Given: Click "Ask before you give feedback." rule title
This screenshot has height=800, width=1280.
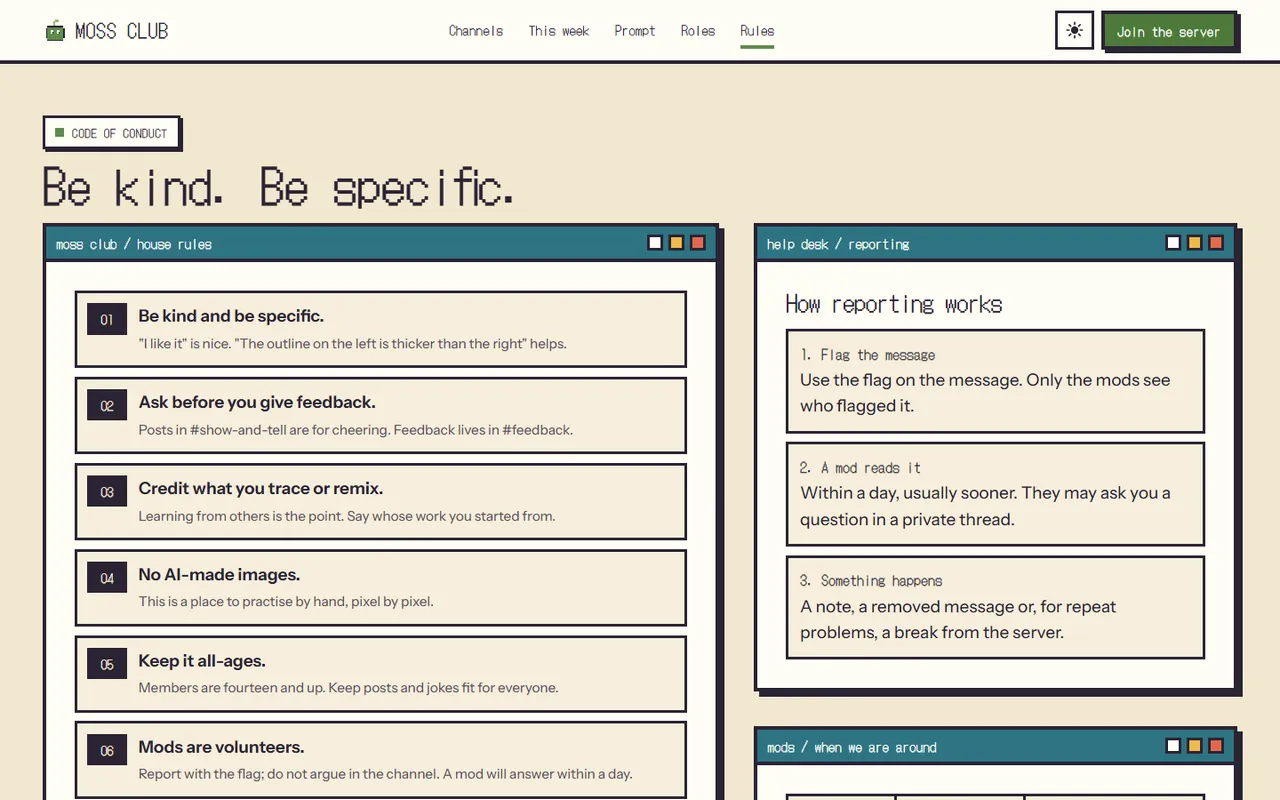Looking at the screenshot, I should coord(257,402).
